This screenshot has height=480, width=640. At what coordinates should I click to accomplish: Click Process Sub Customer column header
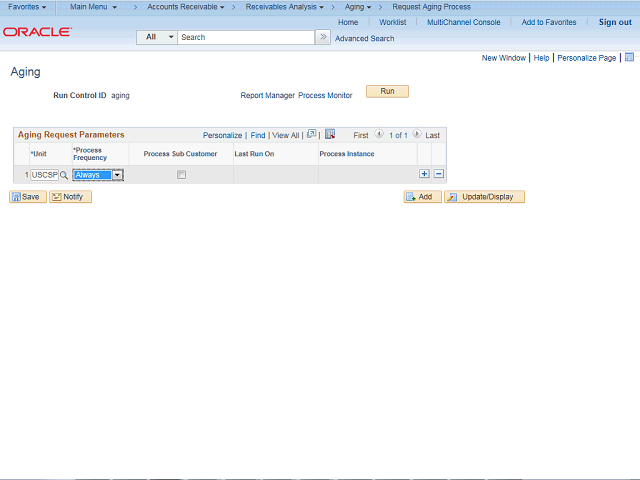coord(180,154)
